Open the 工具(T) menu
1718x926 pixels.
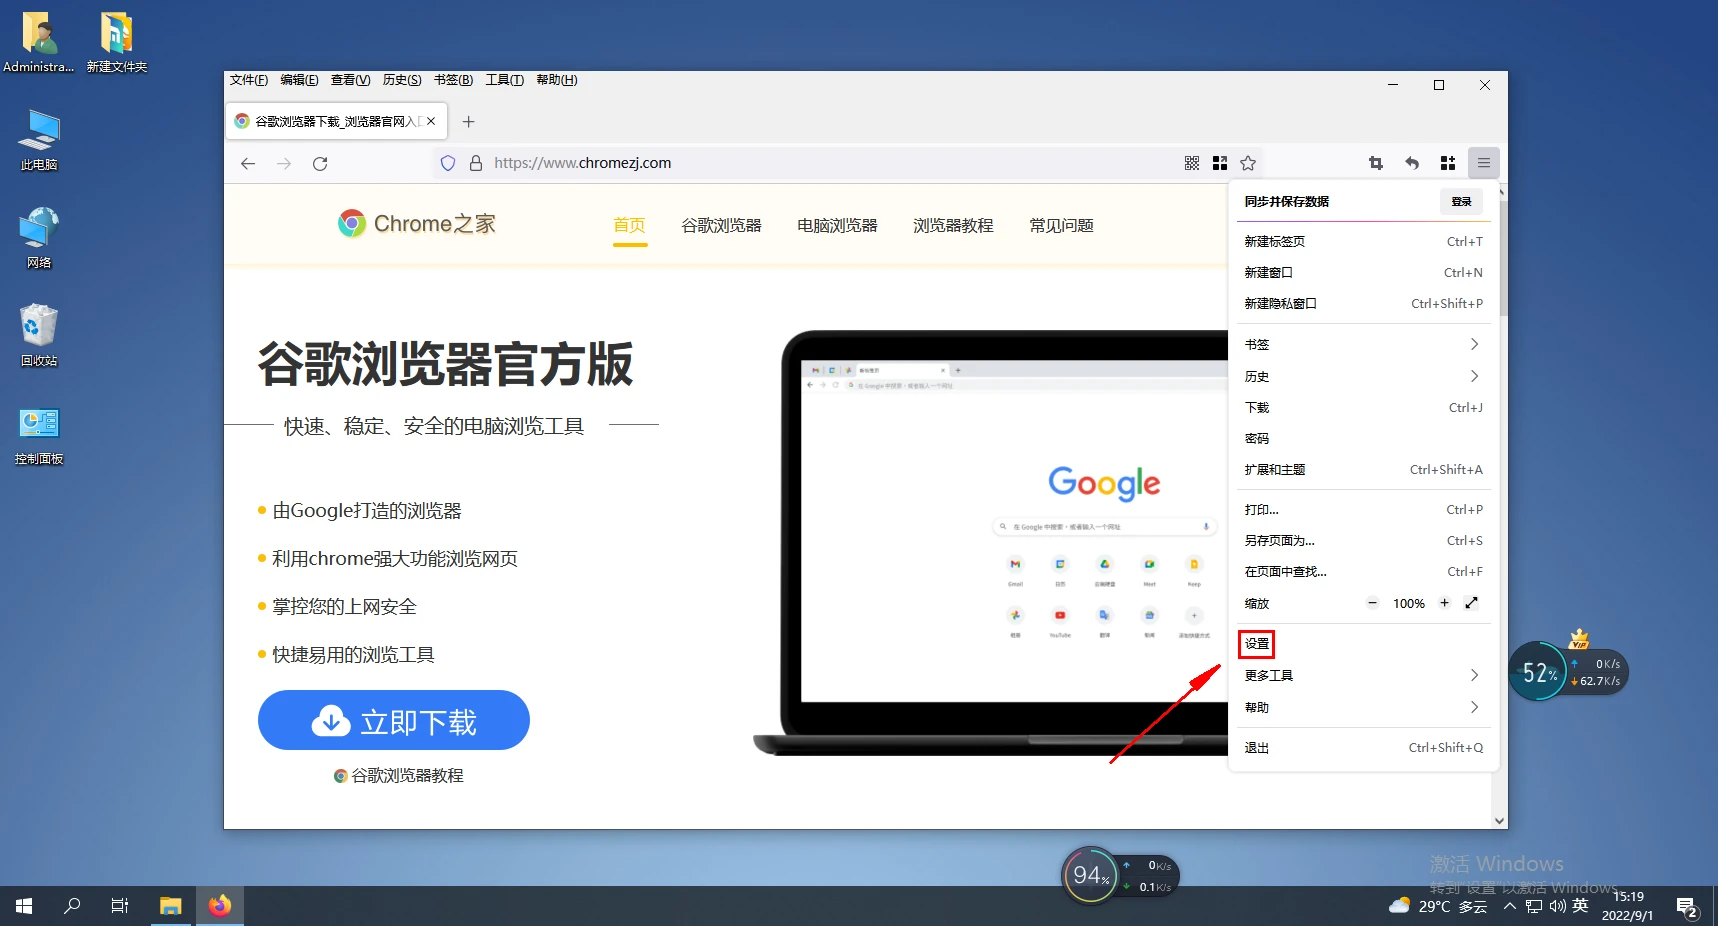click(504, 80)
